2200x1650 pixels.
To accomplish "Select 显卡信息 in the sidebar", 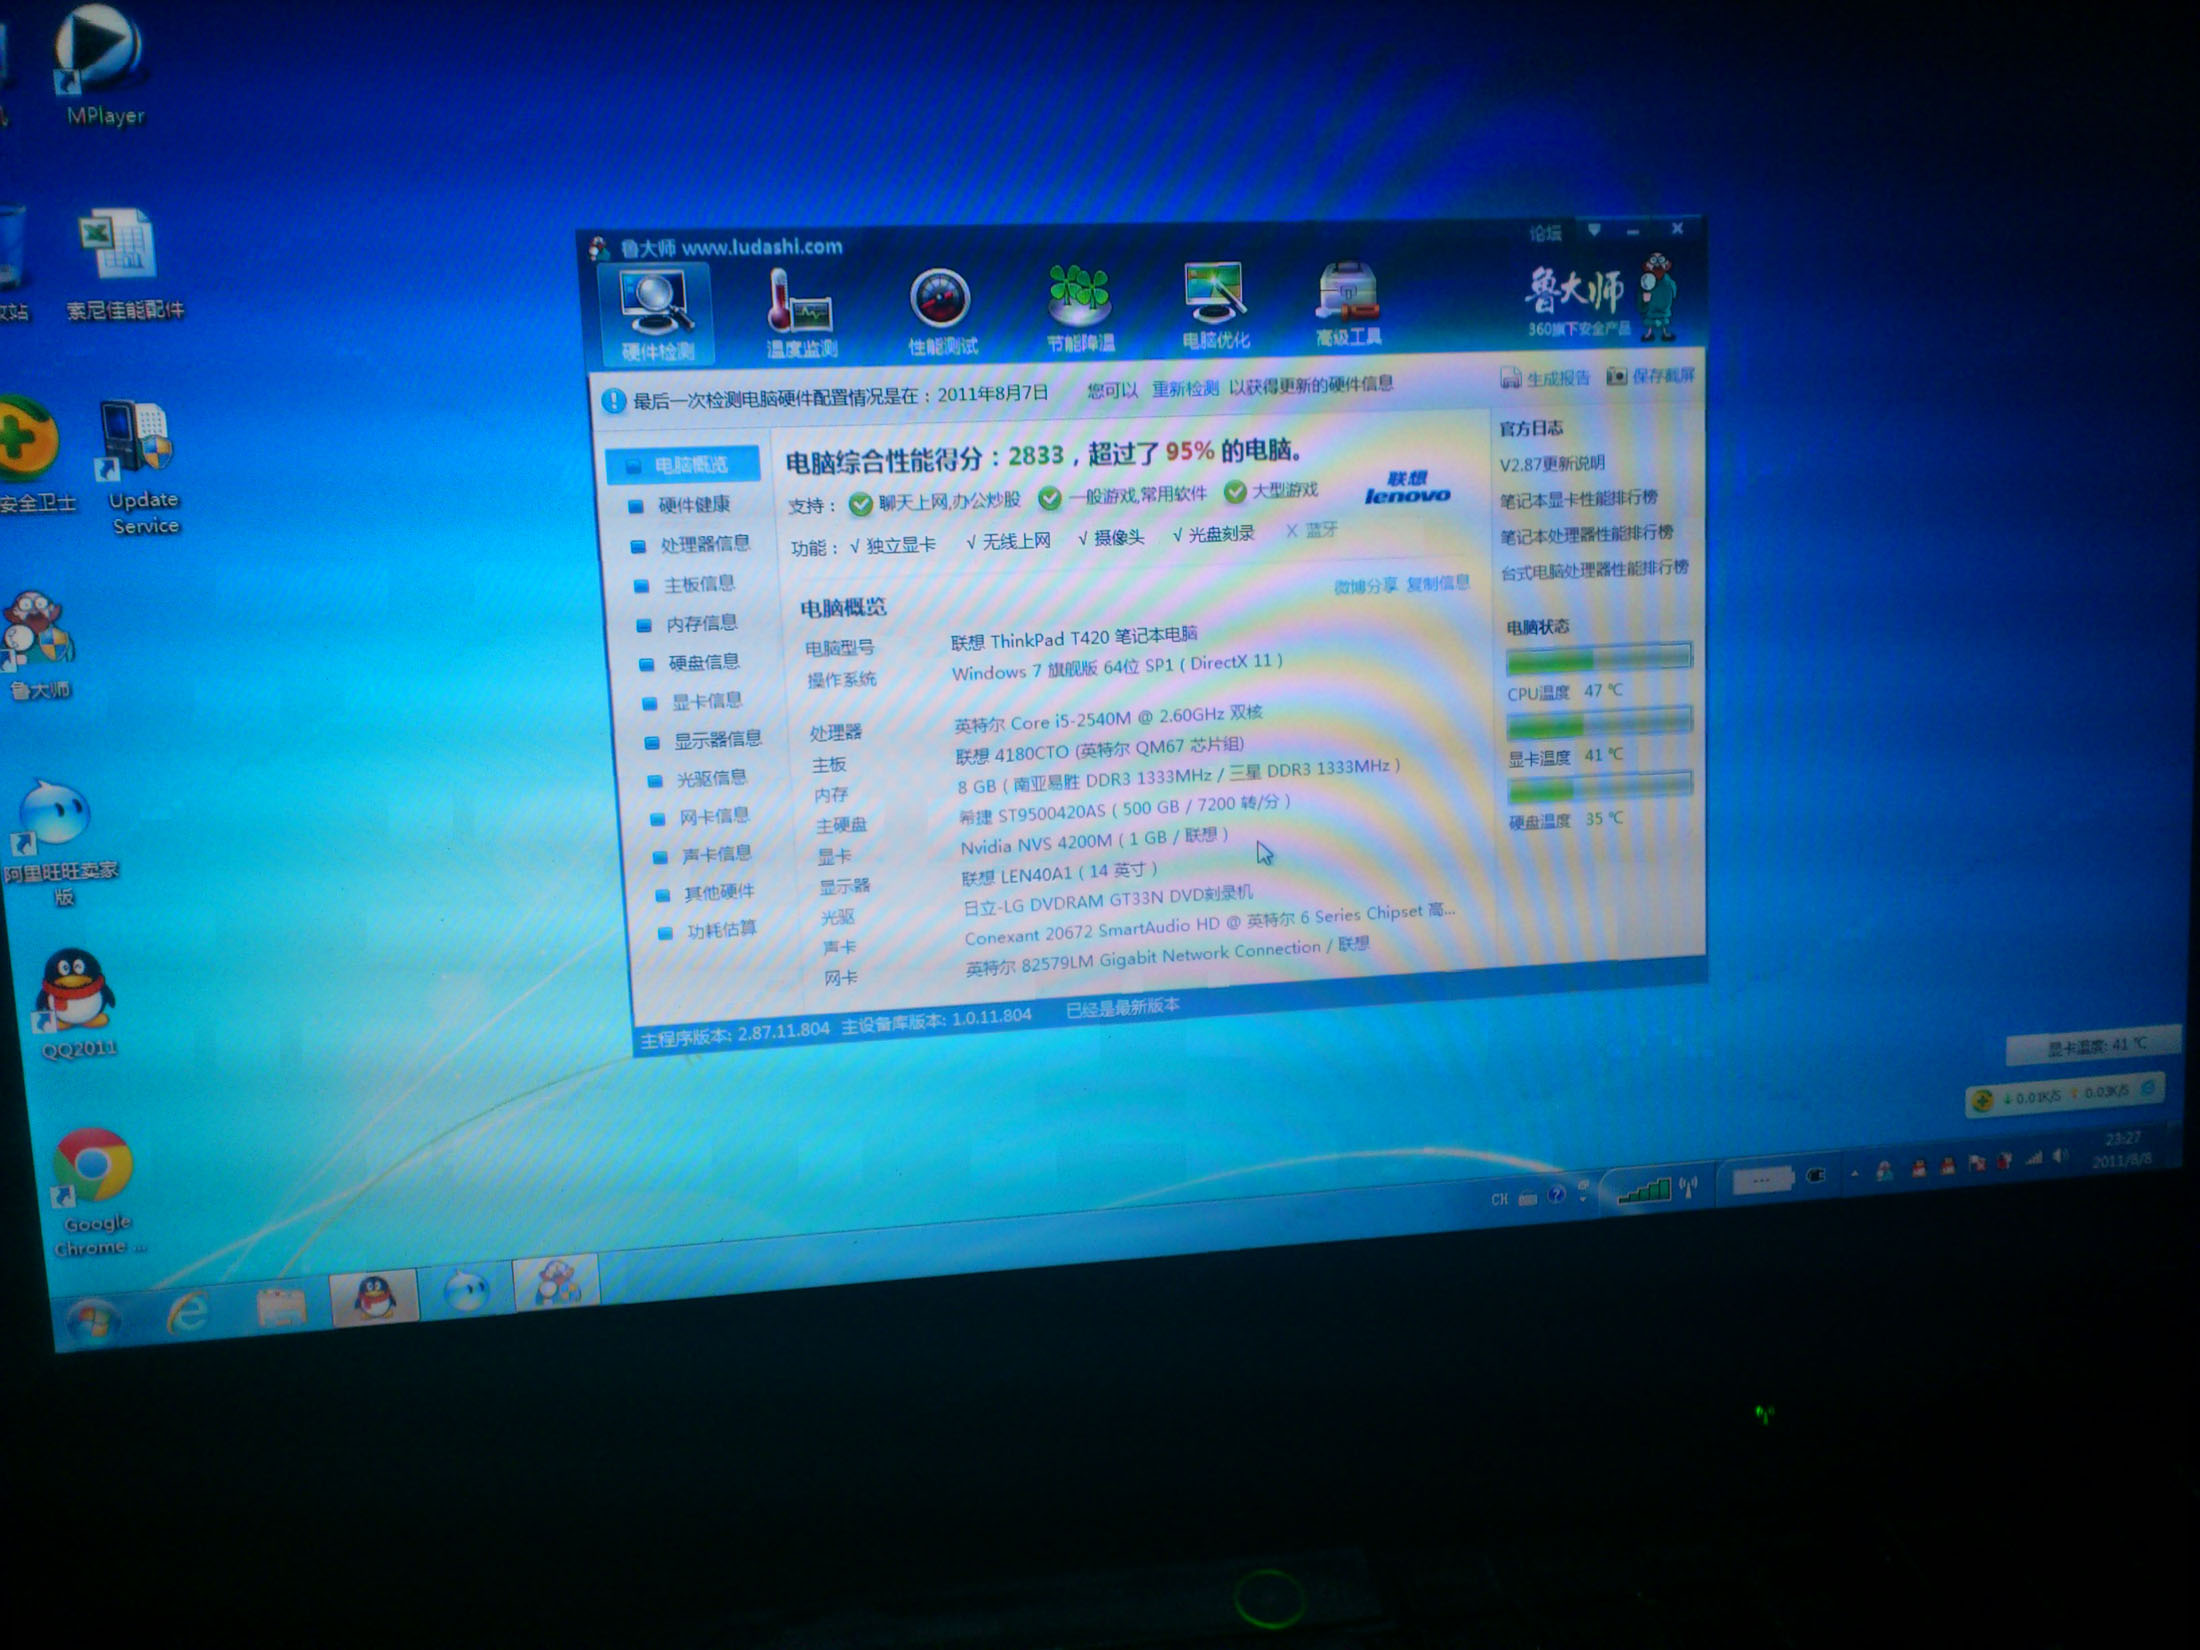I will point(693,701).
